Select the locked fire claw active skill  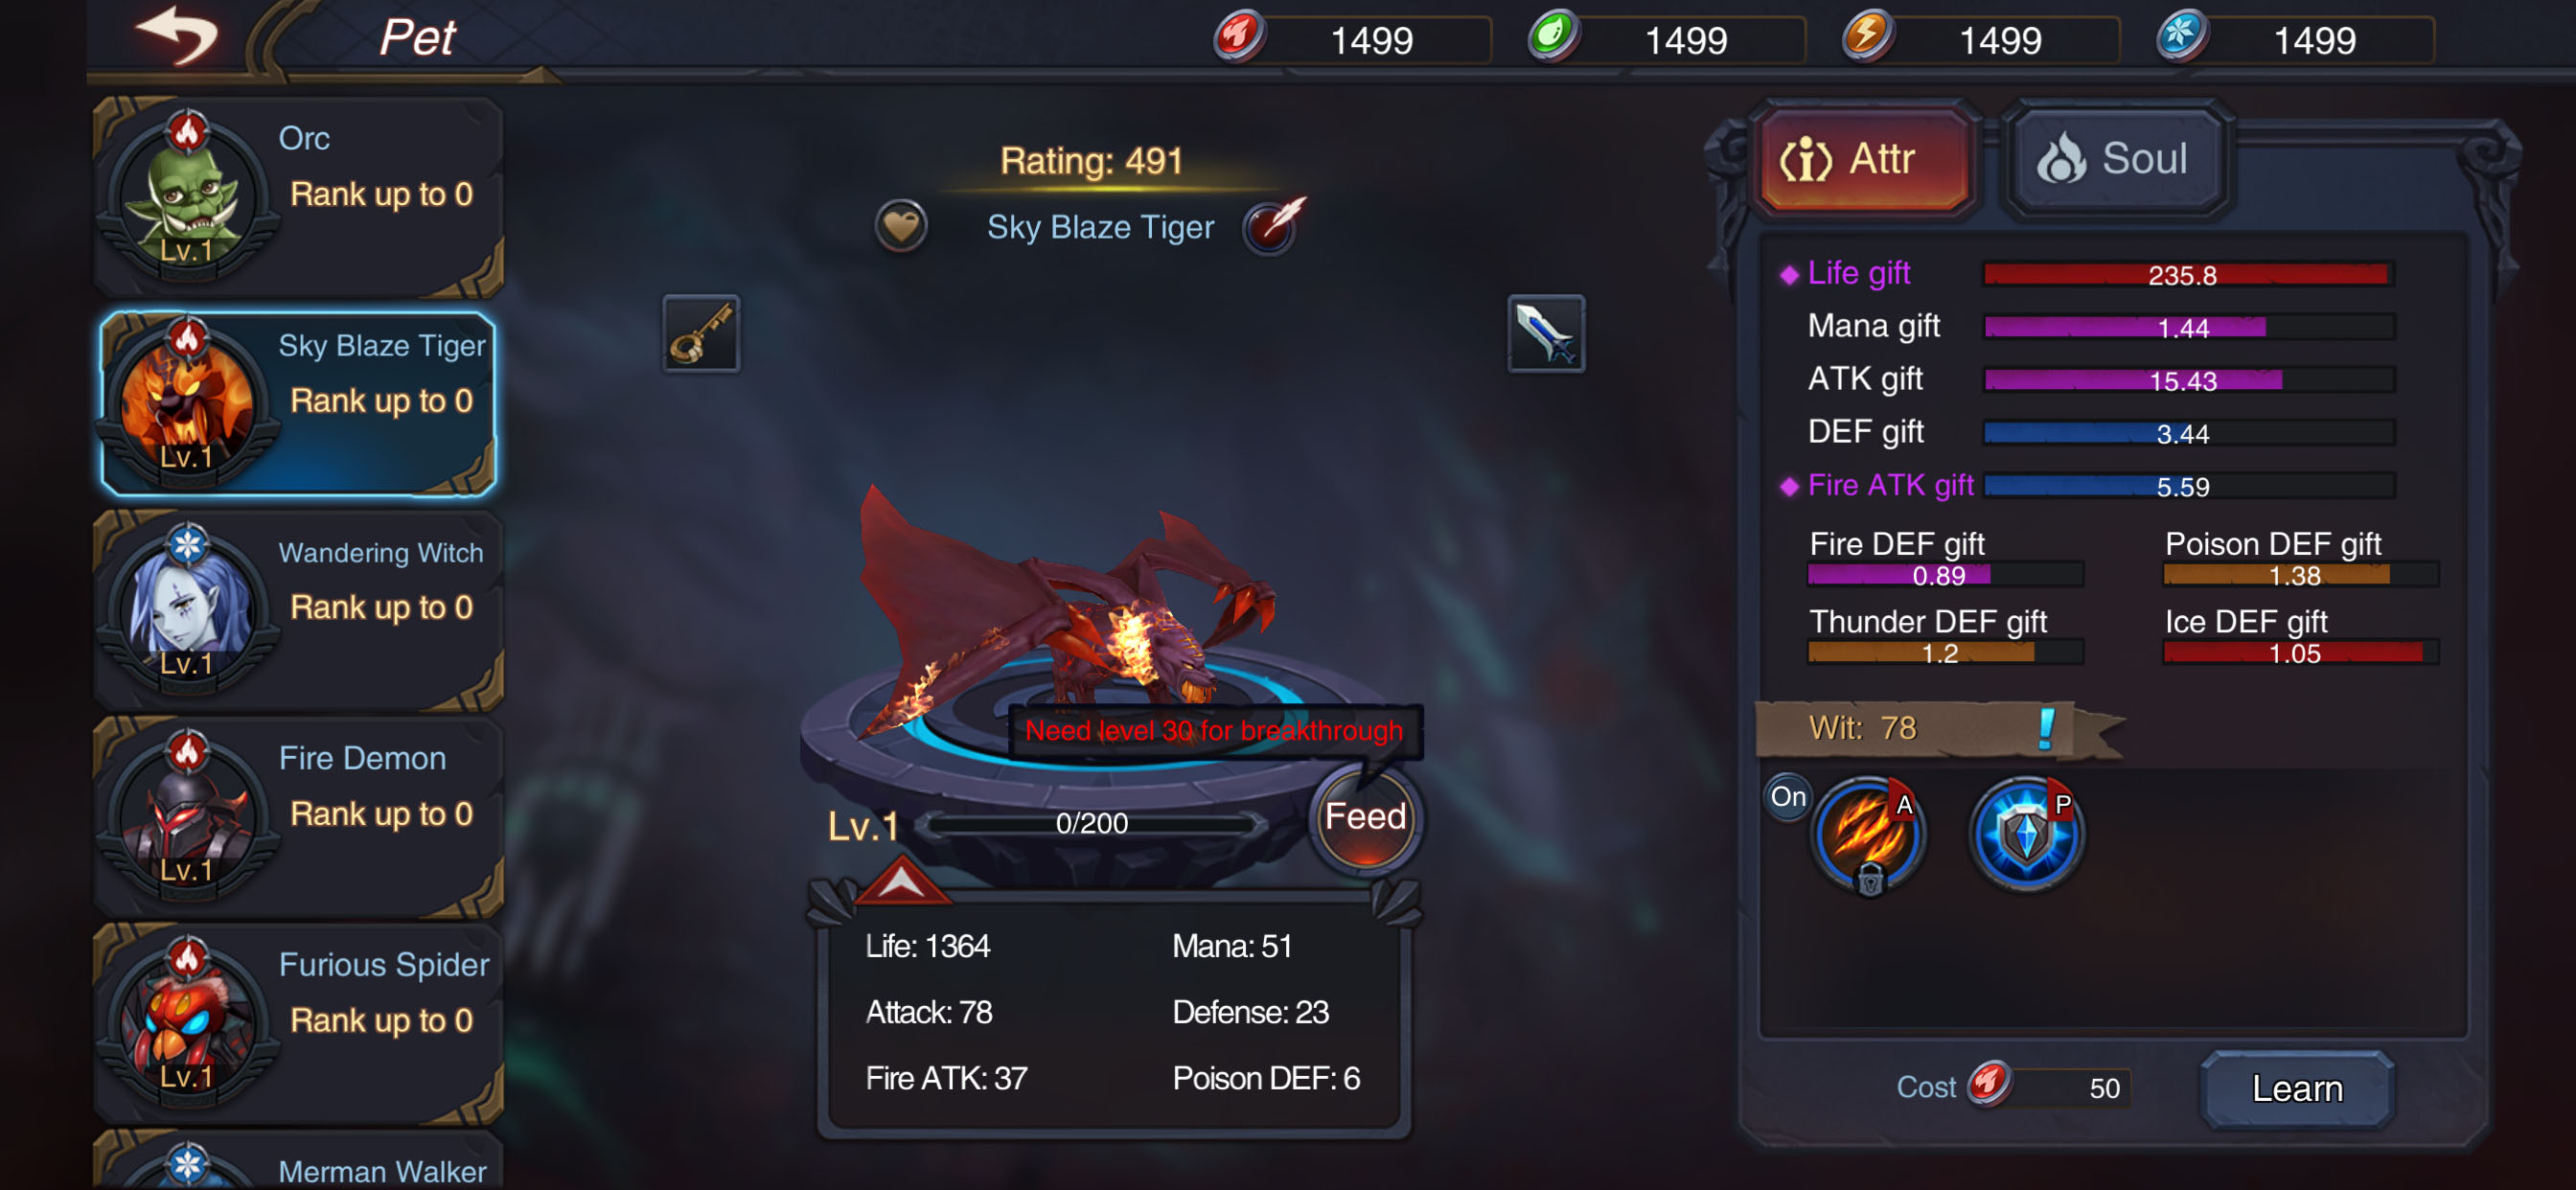[x=1867, y=835]
